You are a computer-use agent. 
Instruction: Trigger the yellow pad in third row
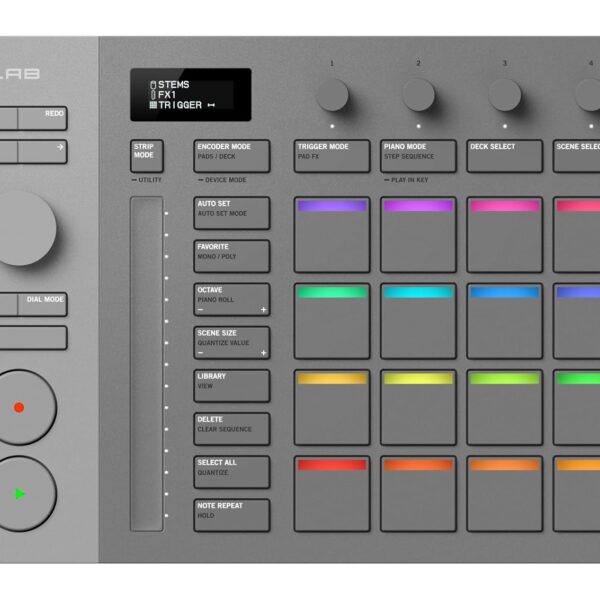(332, 408)
